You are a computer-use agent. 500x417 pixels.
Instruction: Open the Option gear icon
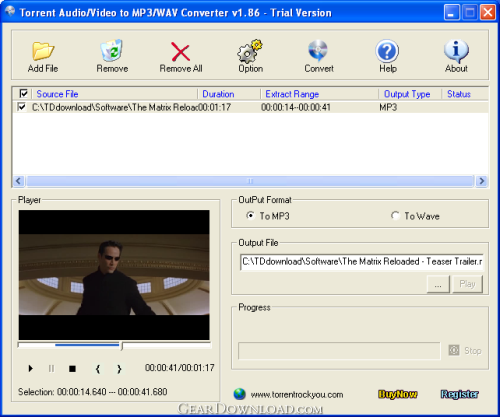[250, 51]
